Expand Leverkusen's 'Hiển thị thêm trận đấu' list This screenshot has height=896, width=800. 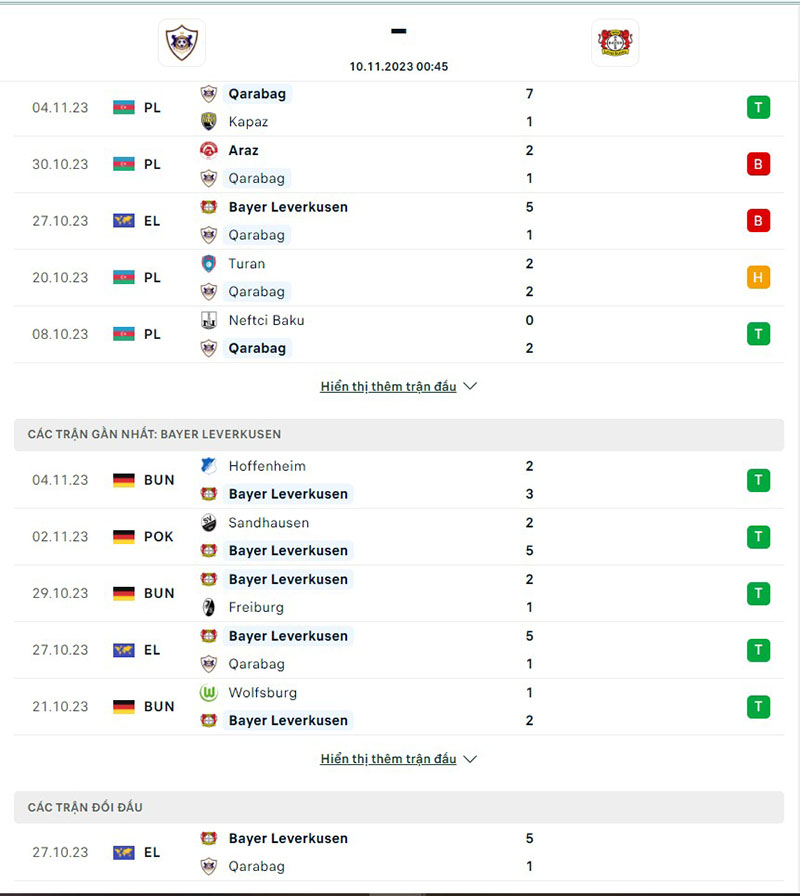(x=388, y=758)
